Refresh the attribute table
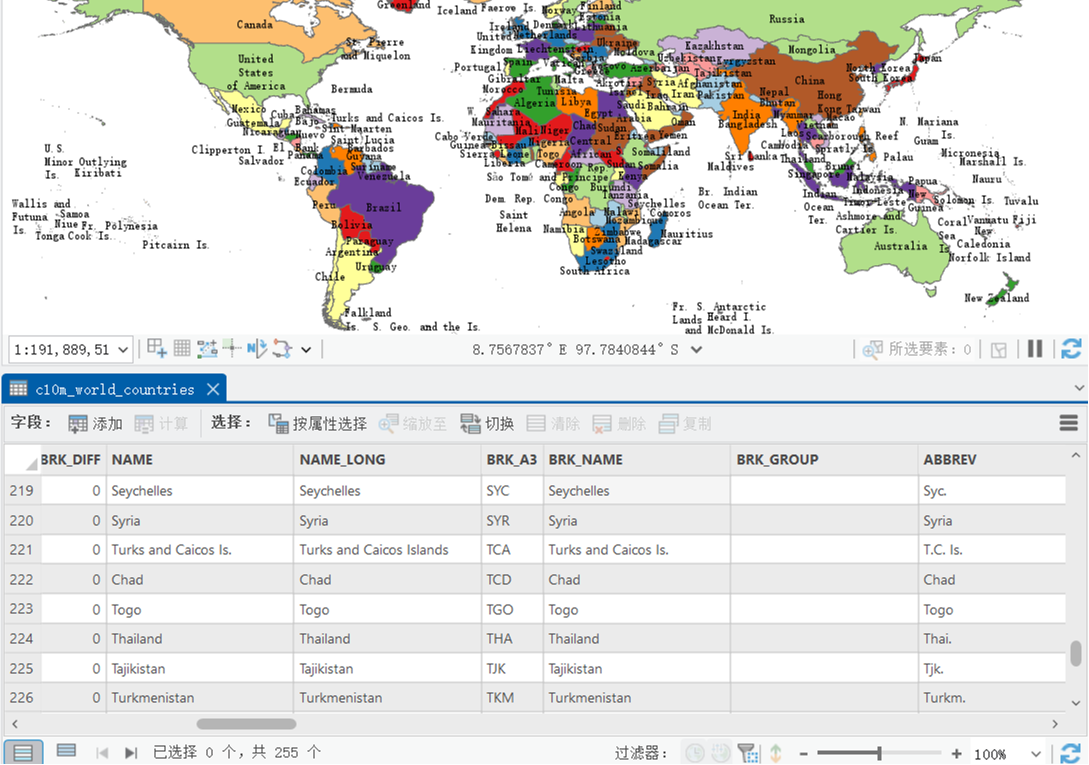The height and width of the screenshot is (765, 1089). [x=1070, y=753]
